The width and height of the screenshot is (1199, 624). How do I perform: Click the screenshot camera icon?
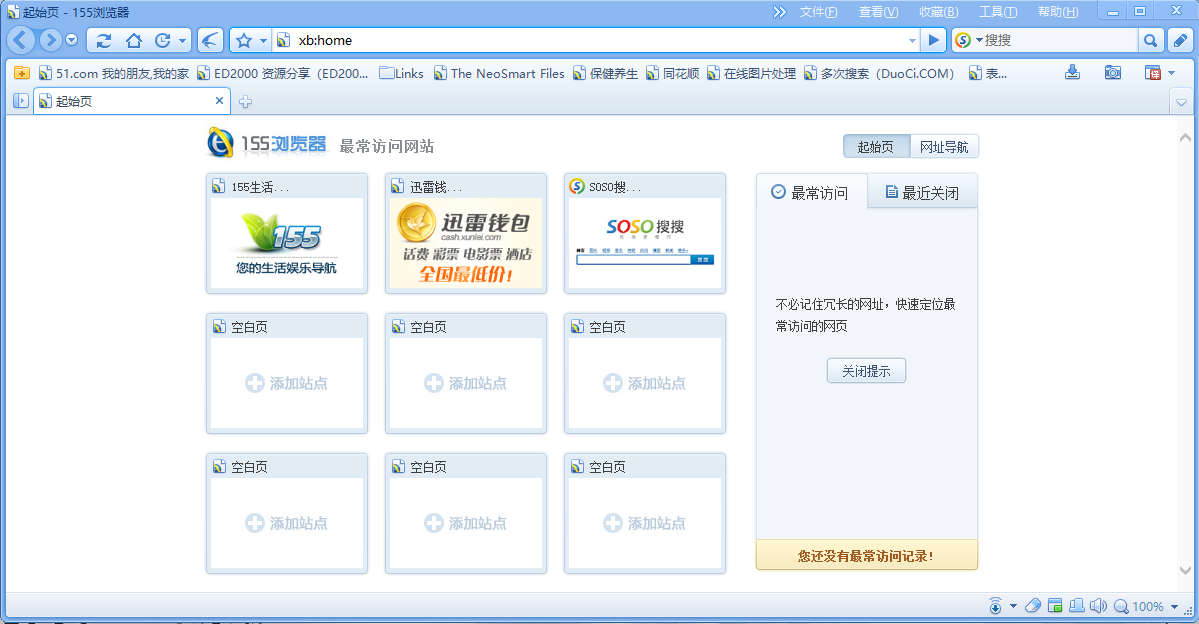point(1112,73)
